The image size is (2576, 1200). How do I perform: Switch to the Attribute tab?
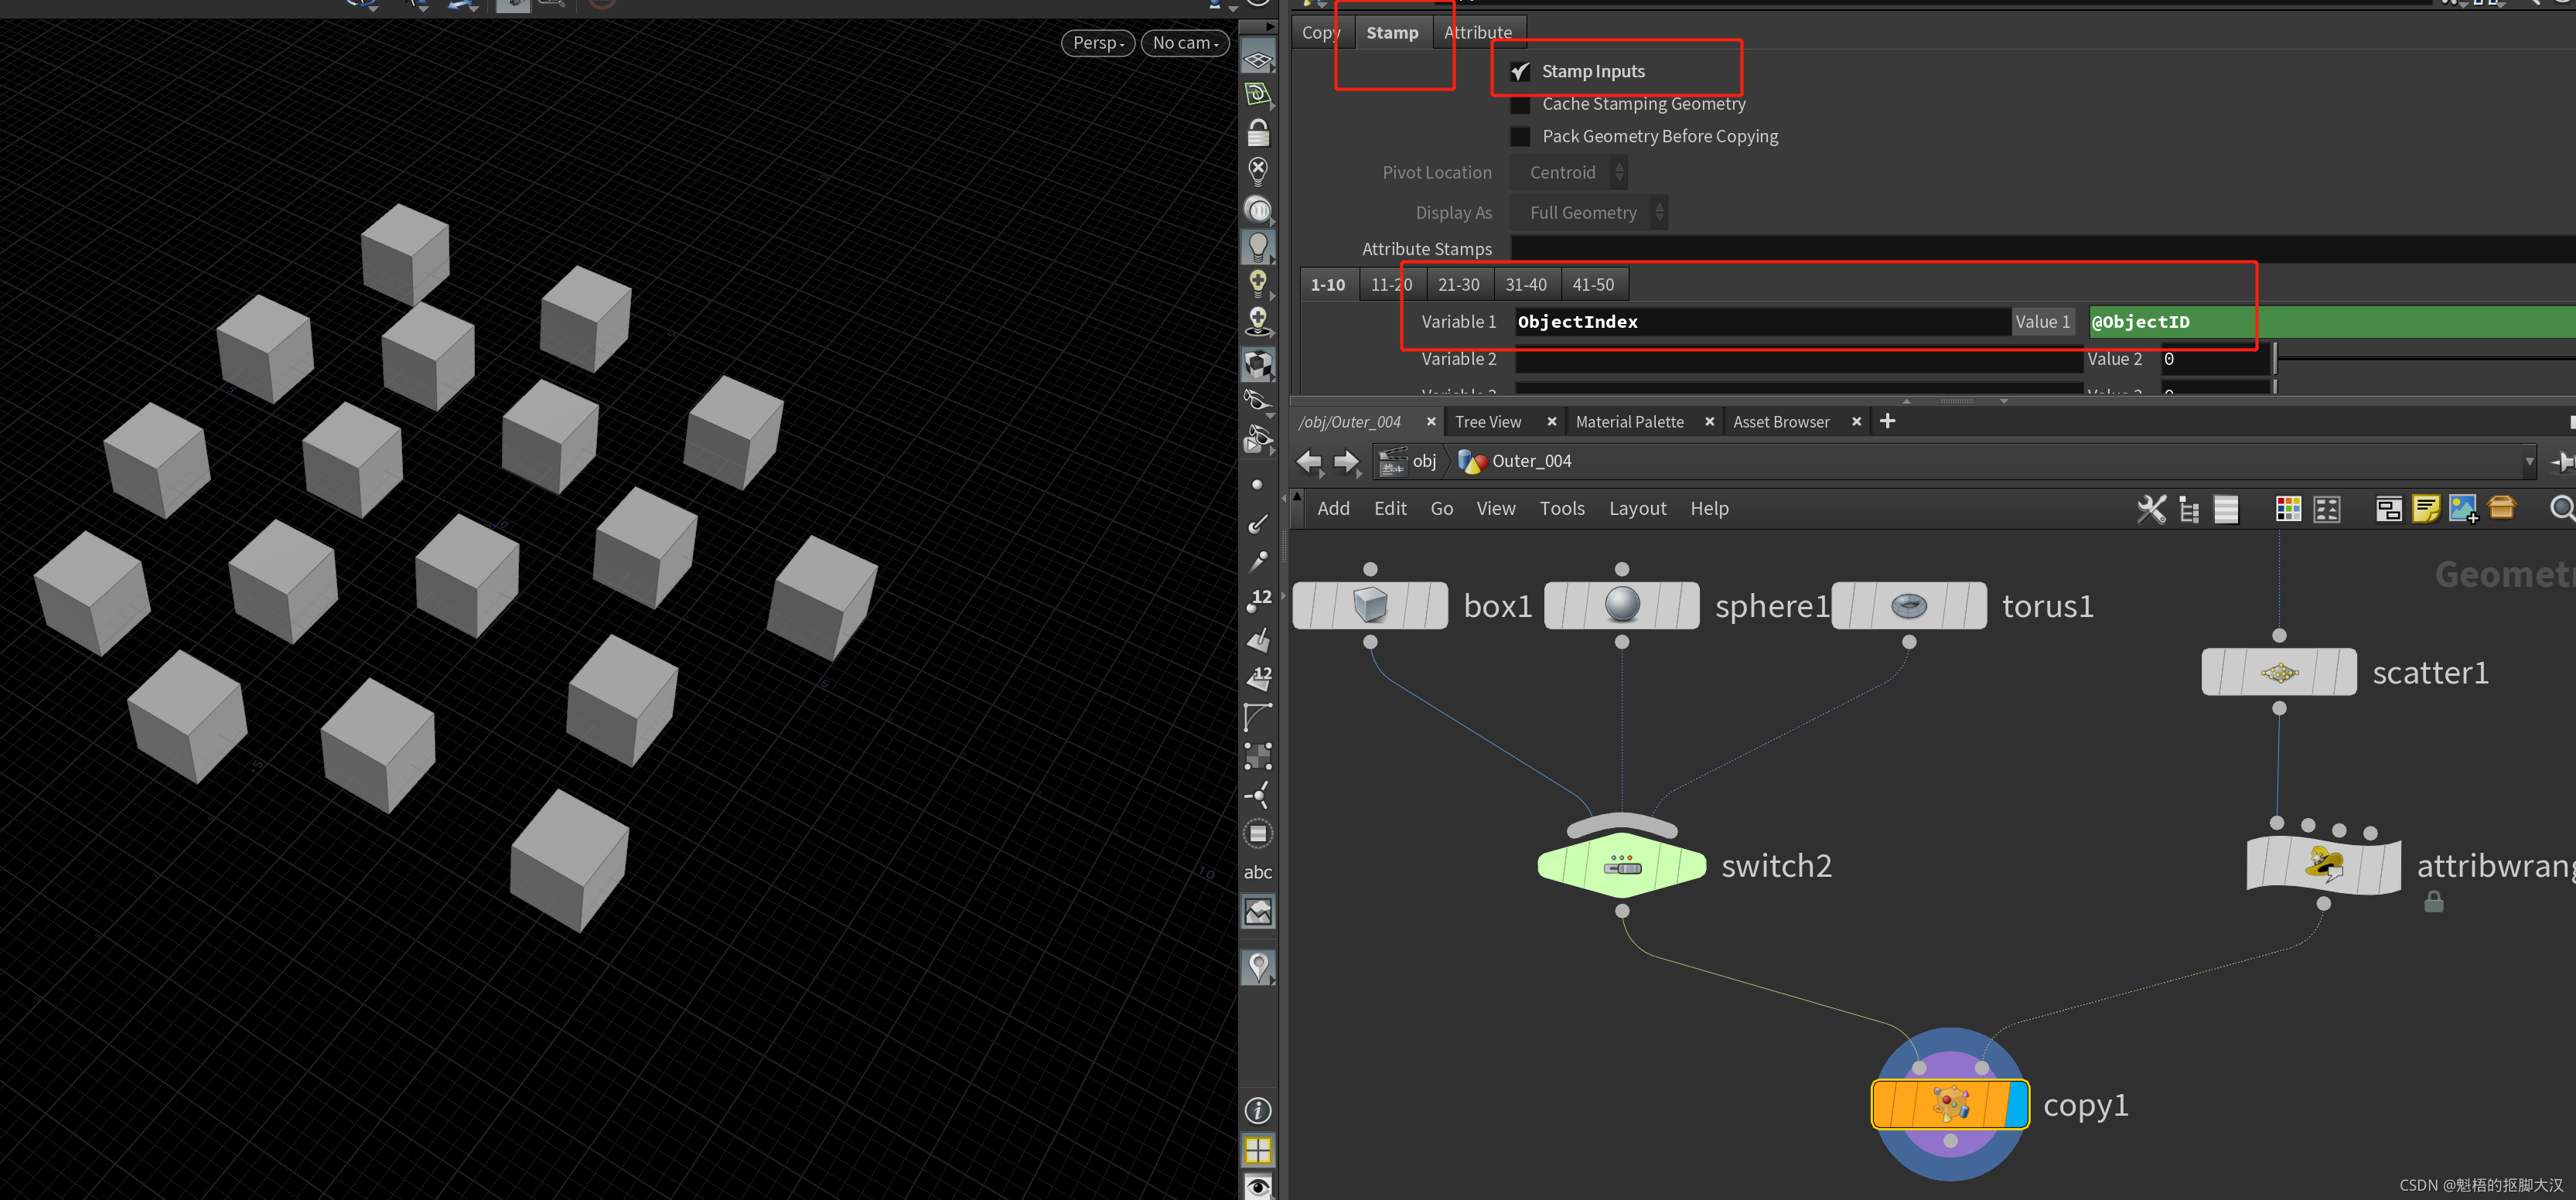(1477, 32)
